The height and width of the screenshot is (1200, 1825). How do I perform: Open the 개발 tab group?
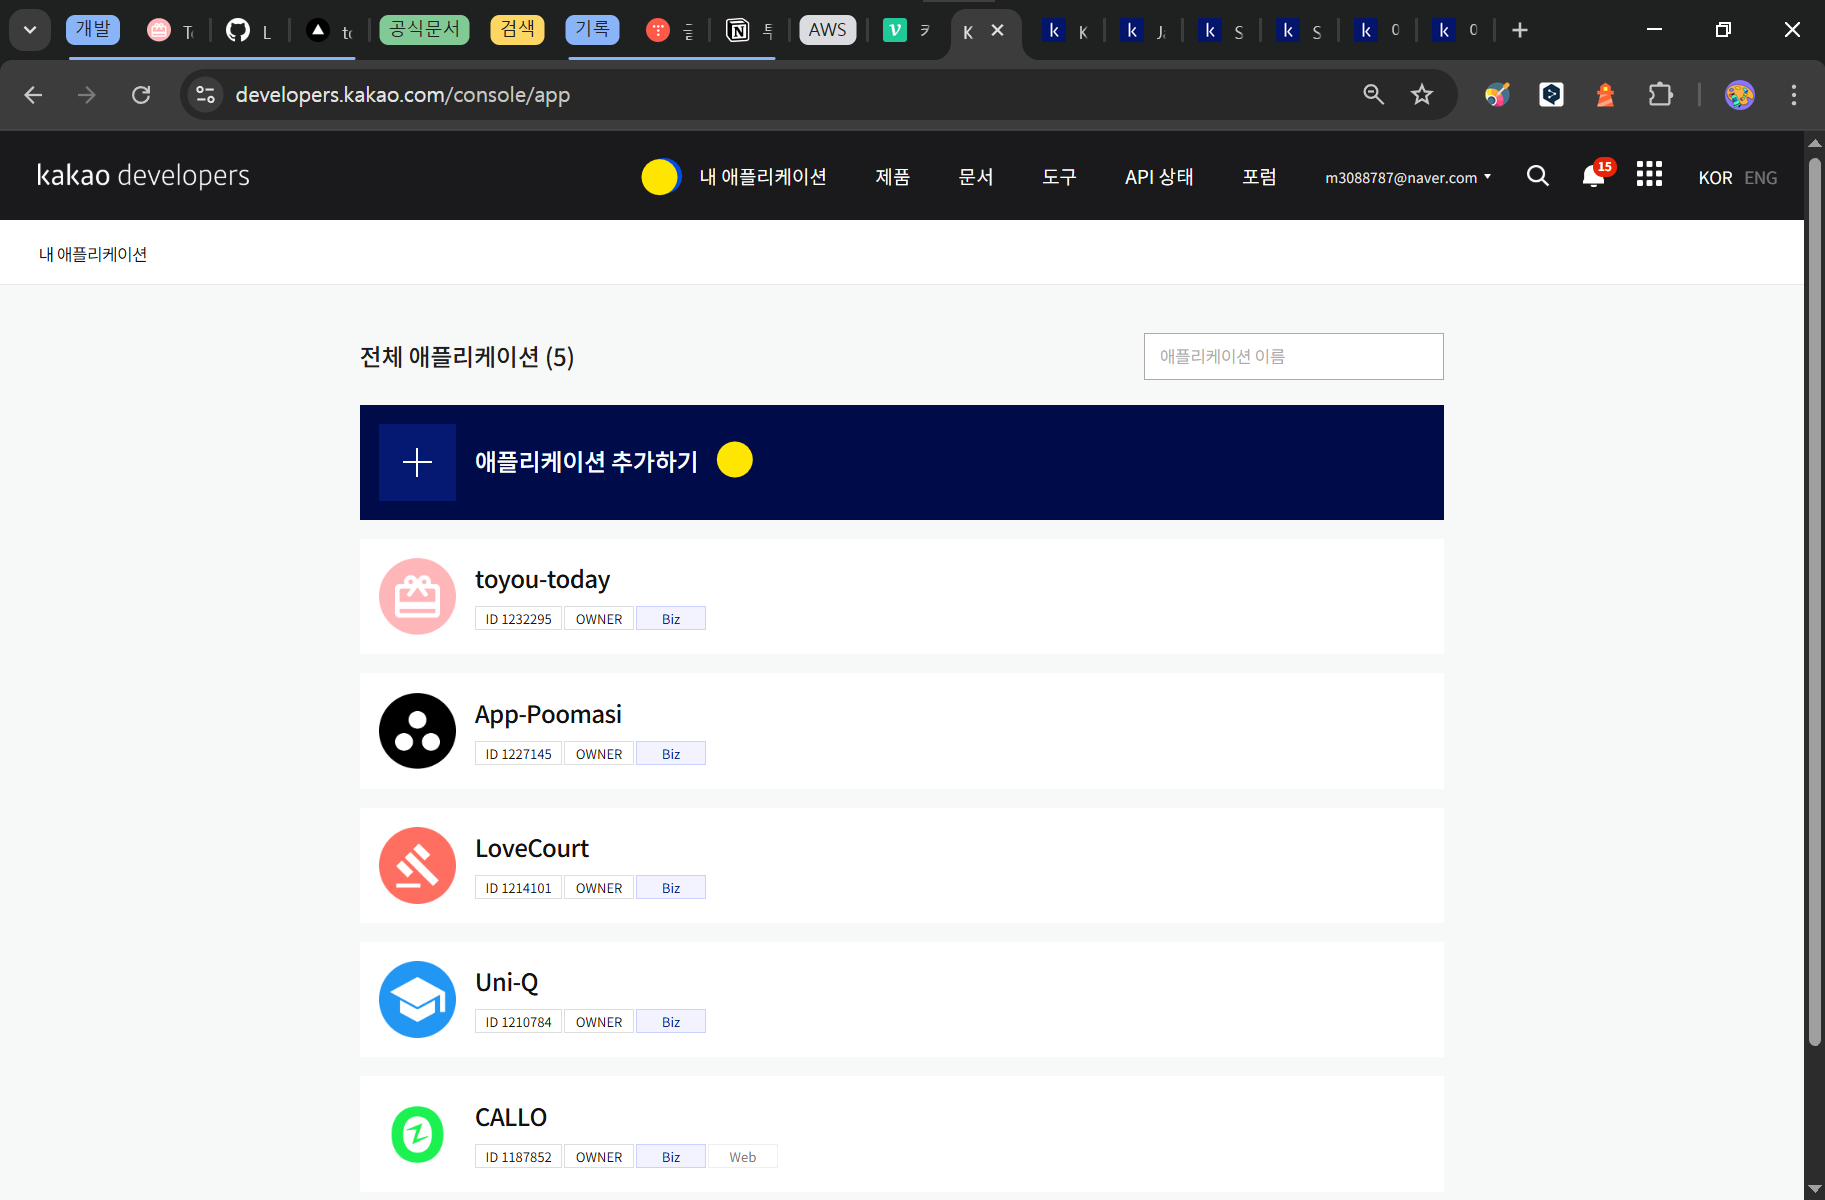click(x=93, y=30)
